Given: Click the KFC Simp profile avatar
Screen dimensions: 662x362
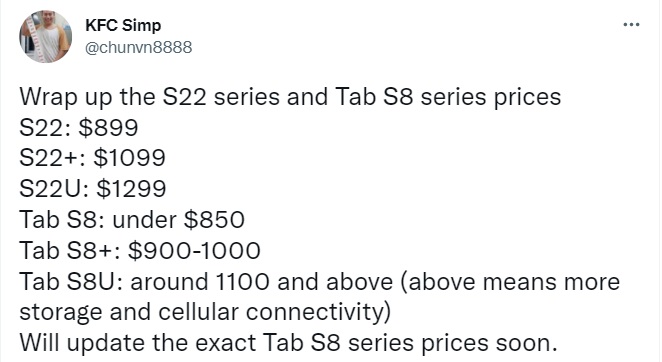Looking at the screenshot, I should 46,37.
